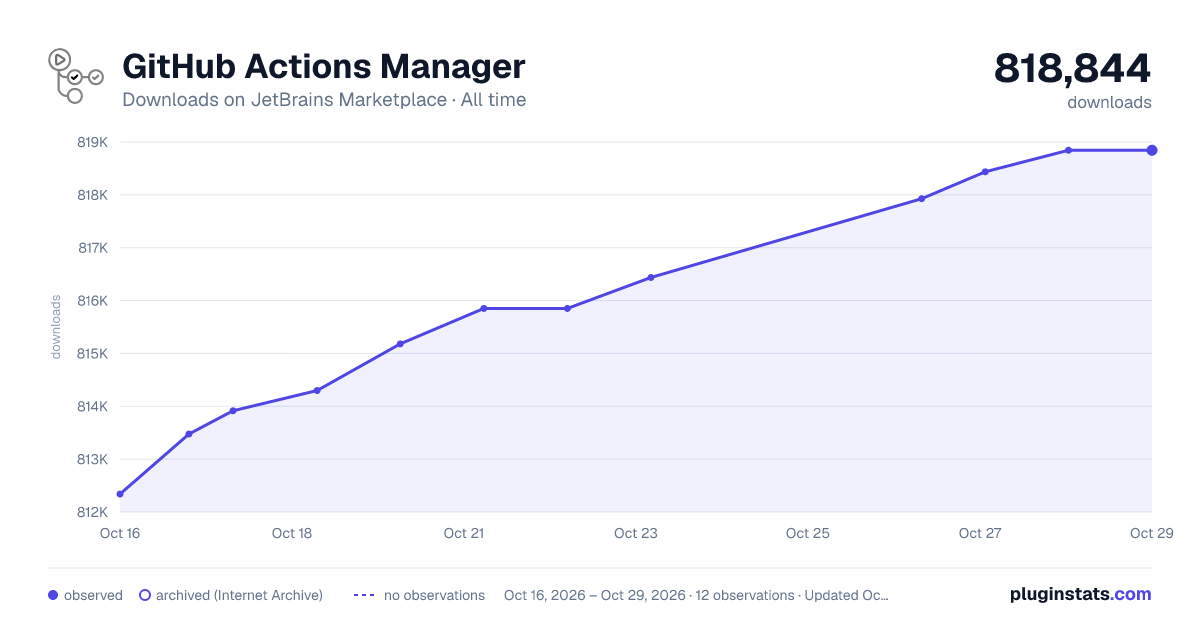Click the 'Oct 29' x-axis label
This screenshot has height=630, width=1200.
point(1151,533)
